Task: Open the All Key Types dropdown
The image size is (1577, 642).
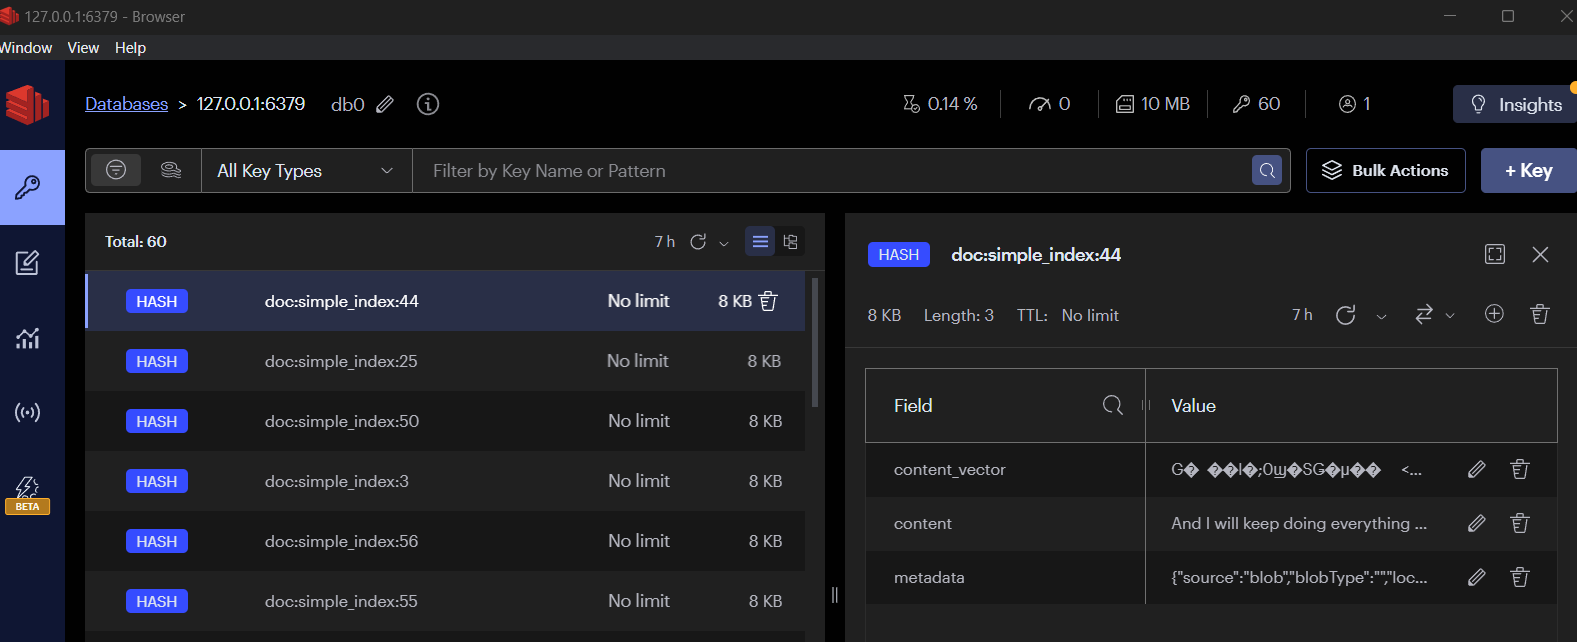Action: (306, 171)
